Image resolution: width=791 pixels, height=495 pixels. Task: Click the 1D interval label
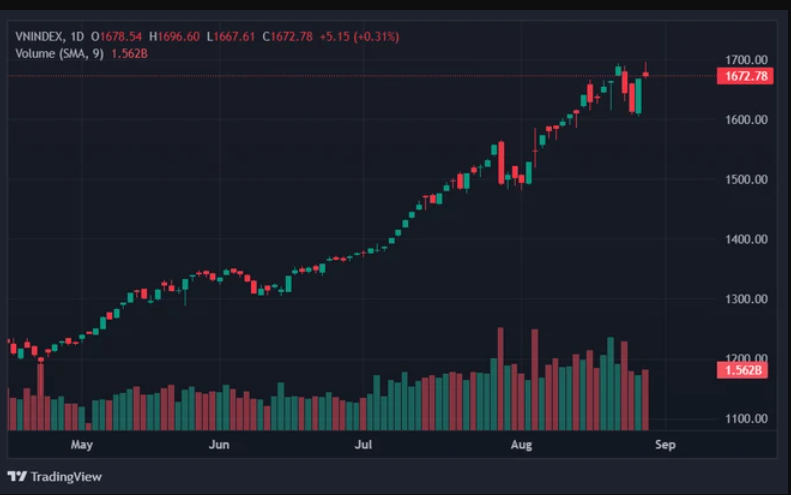tap(77, 37)
